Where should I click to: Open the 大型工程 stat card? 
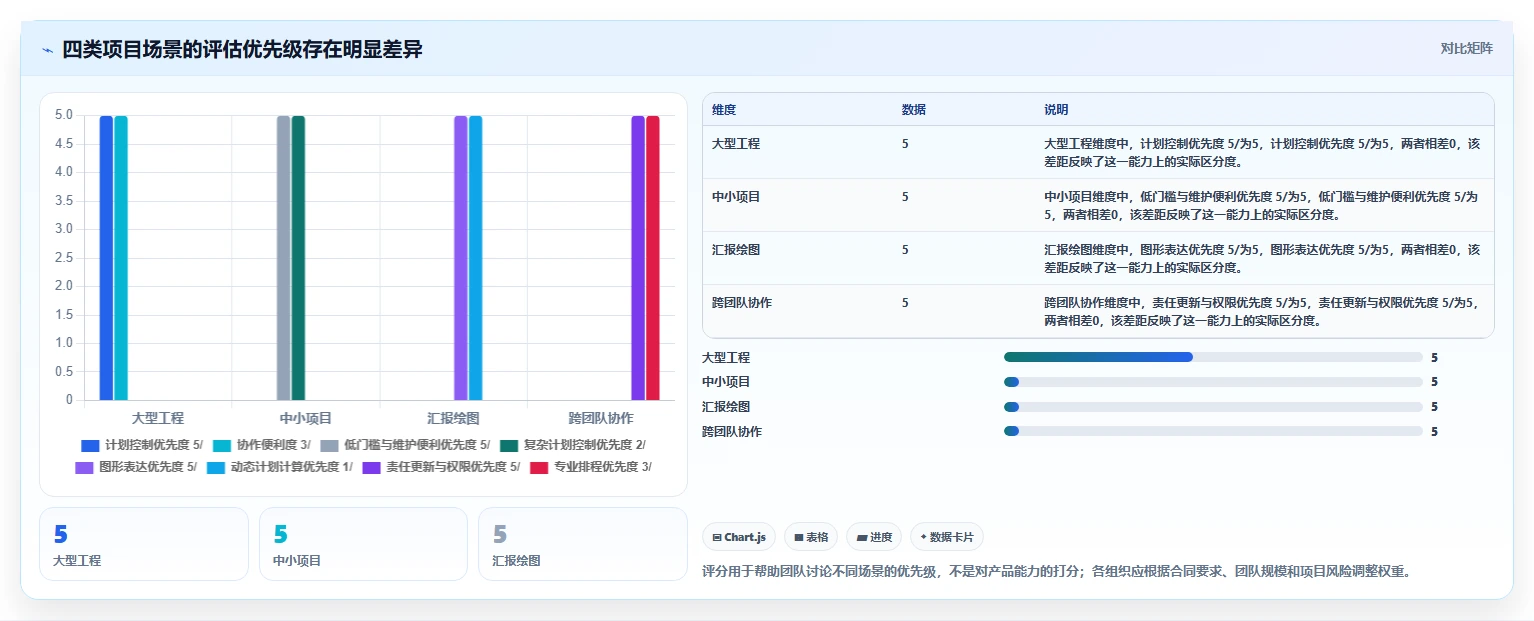(144, 544)
